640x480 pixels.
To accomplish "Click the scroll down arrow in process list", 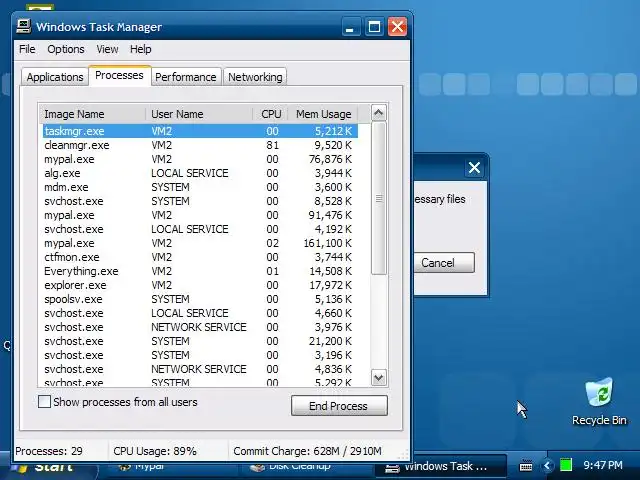I will 378,378.
